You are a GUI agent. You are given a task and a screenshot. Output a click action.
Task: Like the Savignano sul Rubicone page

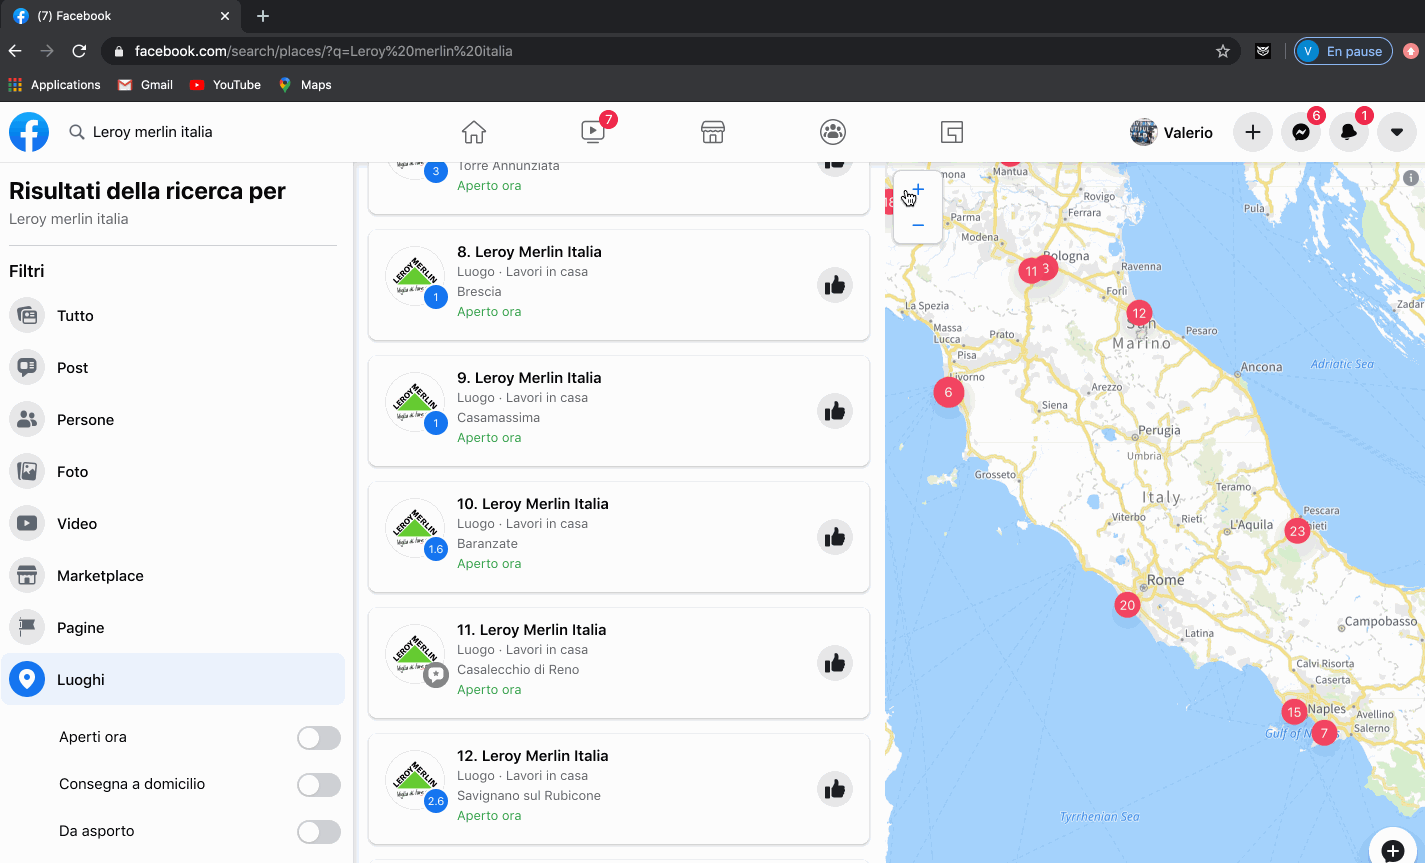[835, 790]
